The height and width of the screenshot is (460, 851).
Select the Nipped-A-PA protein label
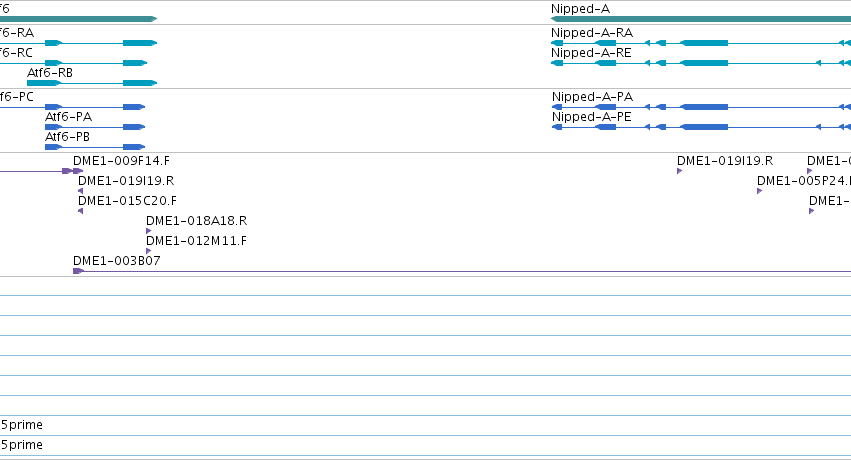click(x=592, y=97)
